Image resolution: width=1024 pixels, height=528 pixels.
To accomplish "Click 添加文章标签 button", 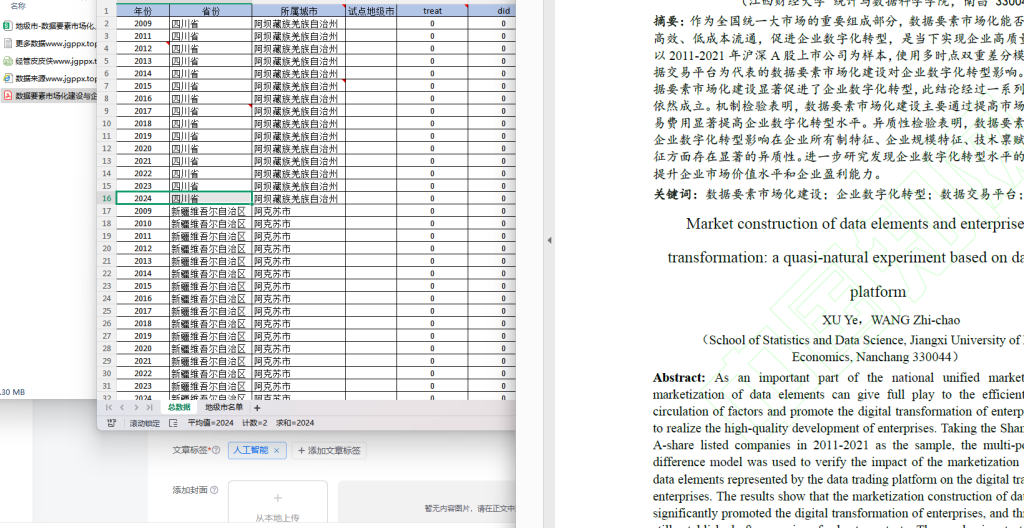I will [x=329, y=450].
